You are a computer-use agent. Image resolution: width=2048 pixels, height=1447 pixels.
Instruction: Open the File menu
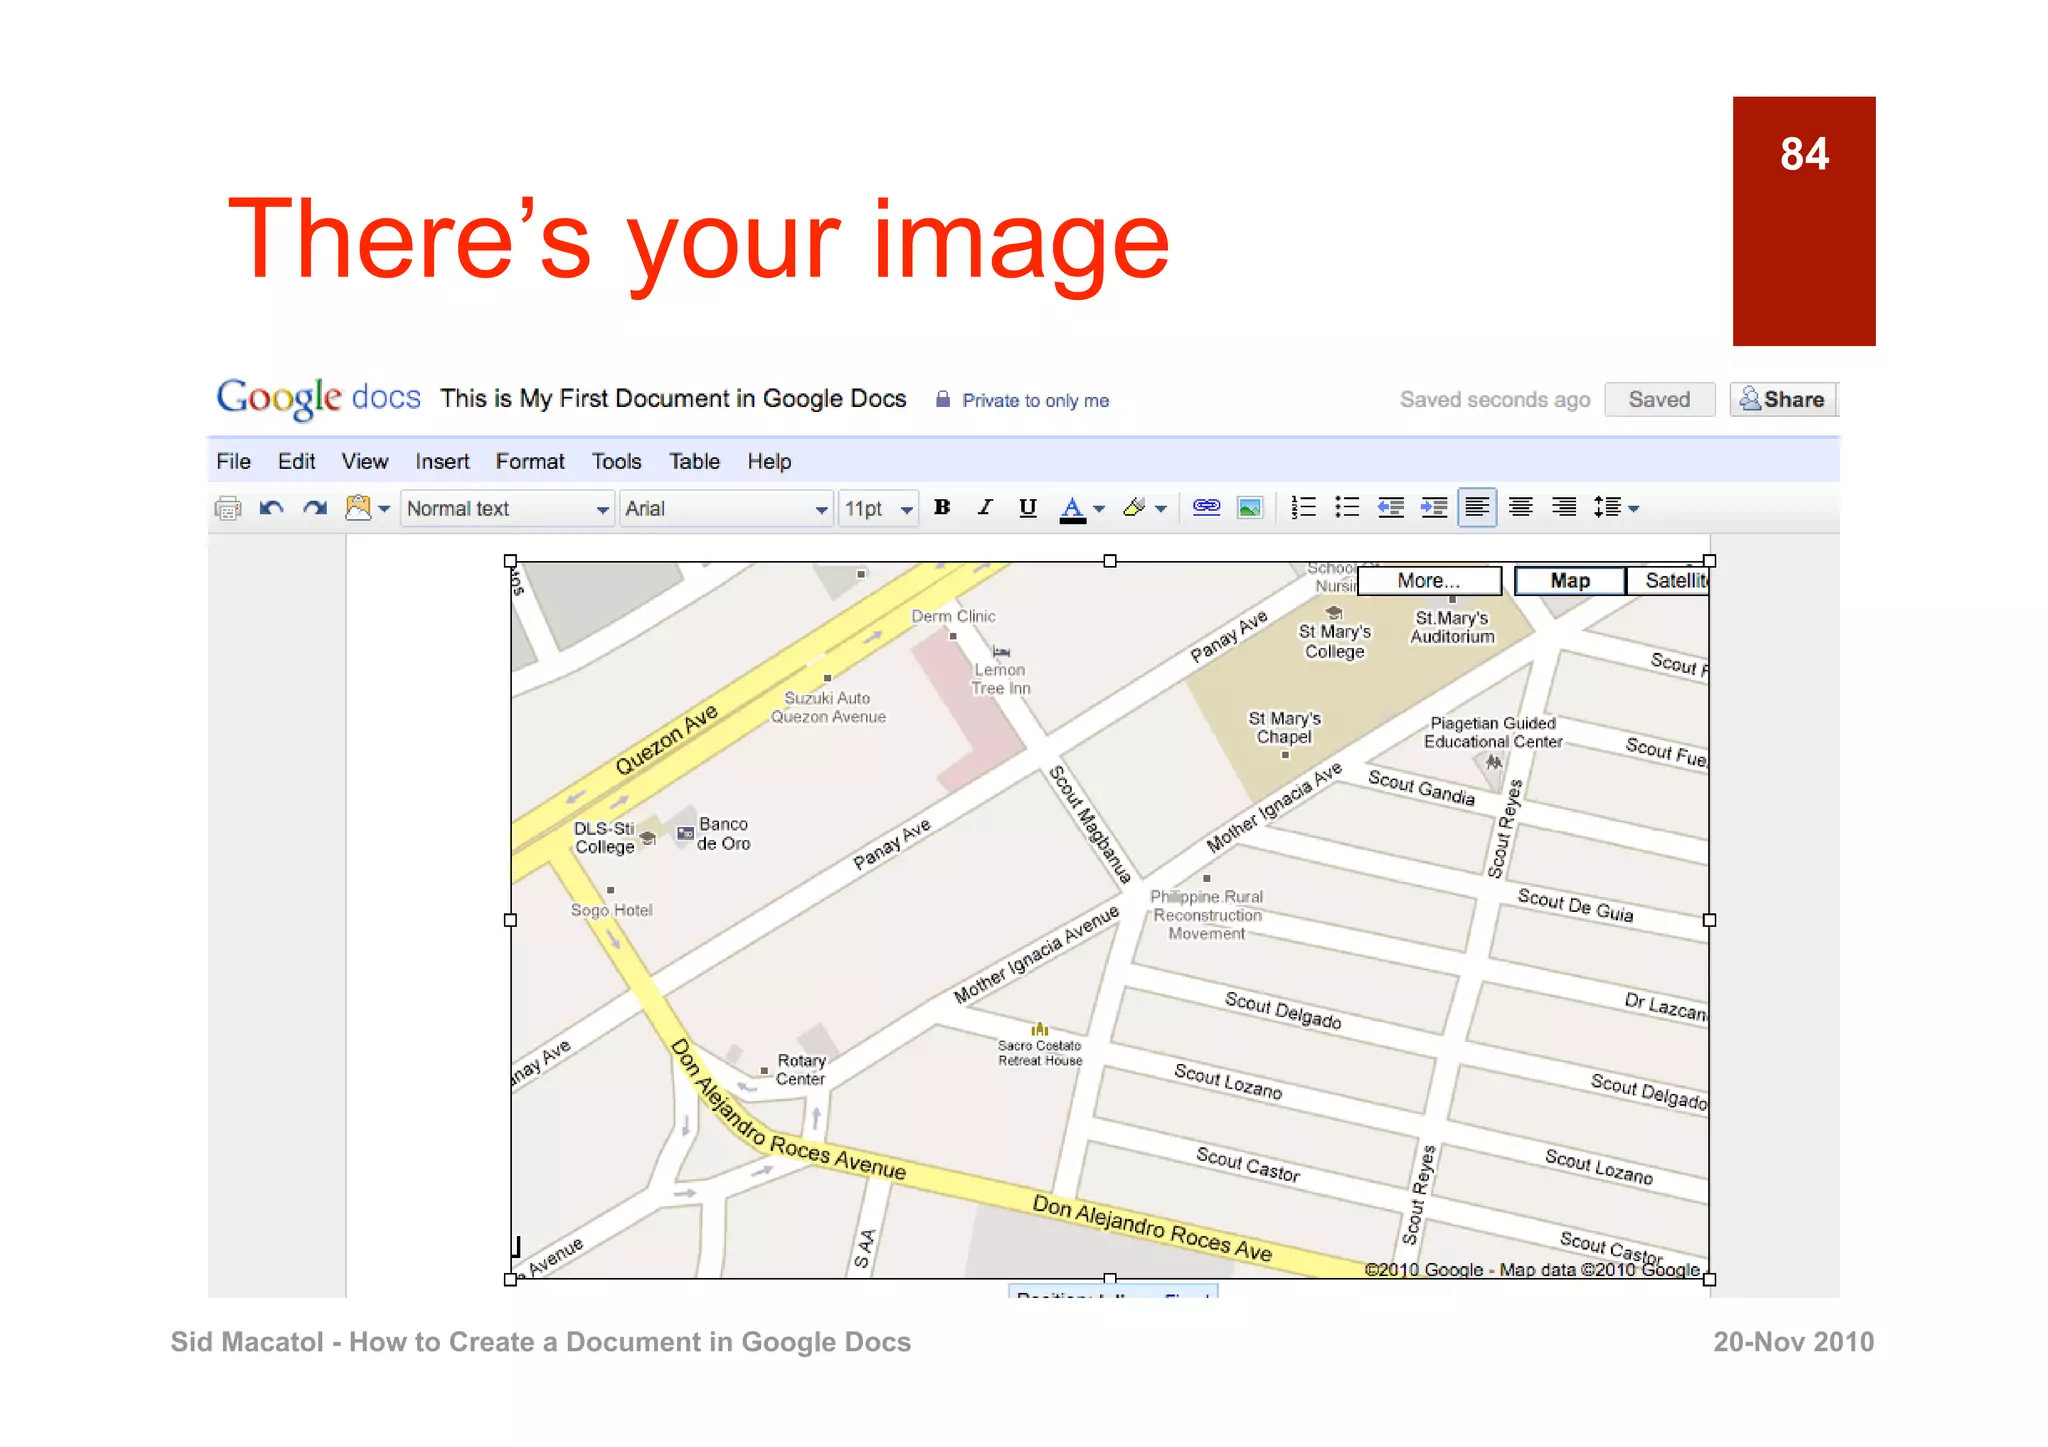pyautogui.click(x=234, y=462)
